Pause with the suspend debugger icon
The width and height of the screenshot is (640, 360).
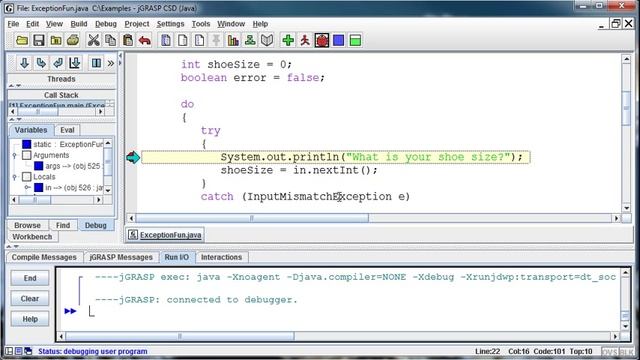point(96,63)
